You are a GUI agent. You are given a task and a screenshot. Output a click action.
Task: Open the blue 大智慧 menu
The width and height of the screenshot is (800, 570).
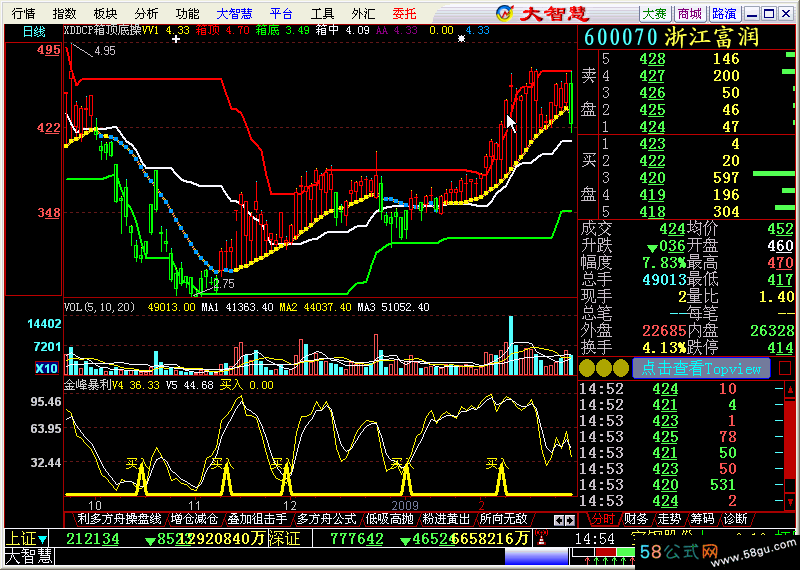point(235,13)
